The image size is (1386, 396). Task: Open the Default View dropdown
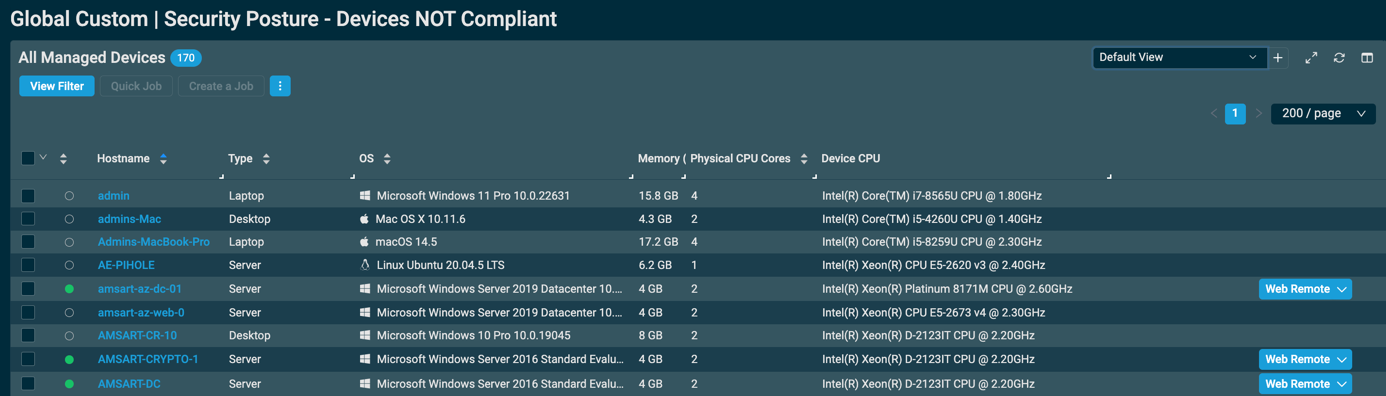[1179, 58]
